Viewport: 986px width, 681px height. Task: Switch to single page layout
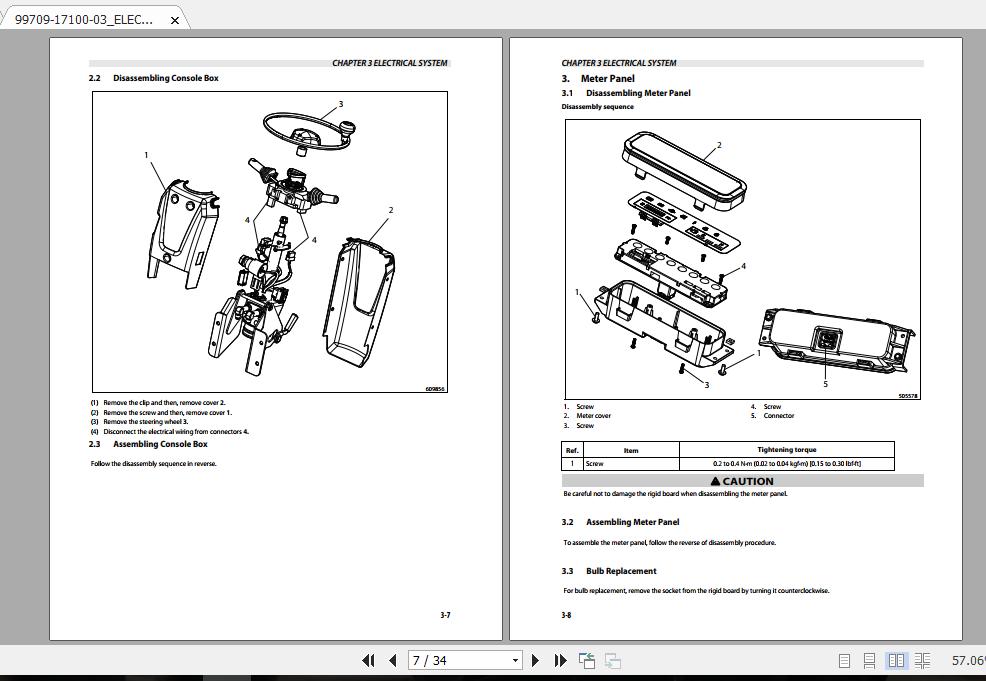[844, 660]
